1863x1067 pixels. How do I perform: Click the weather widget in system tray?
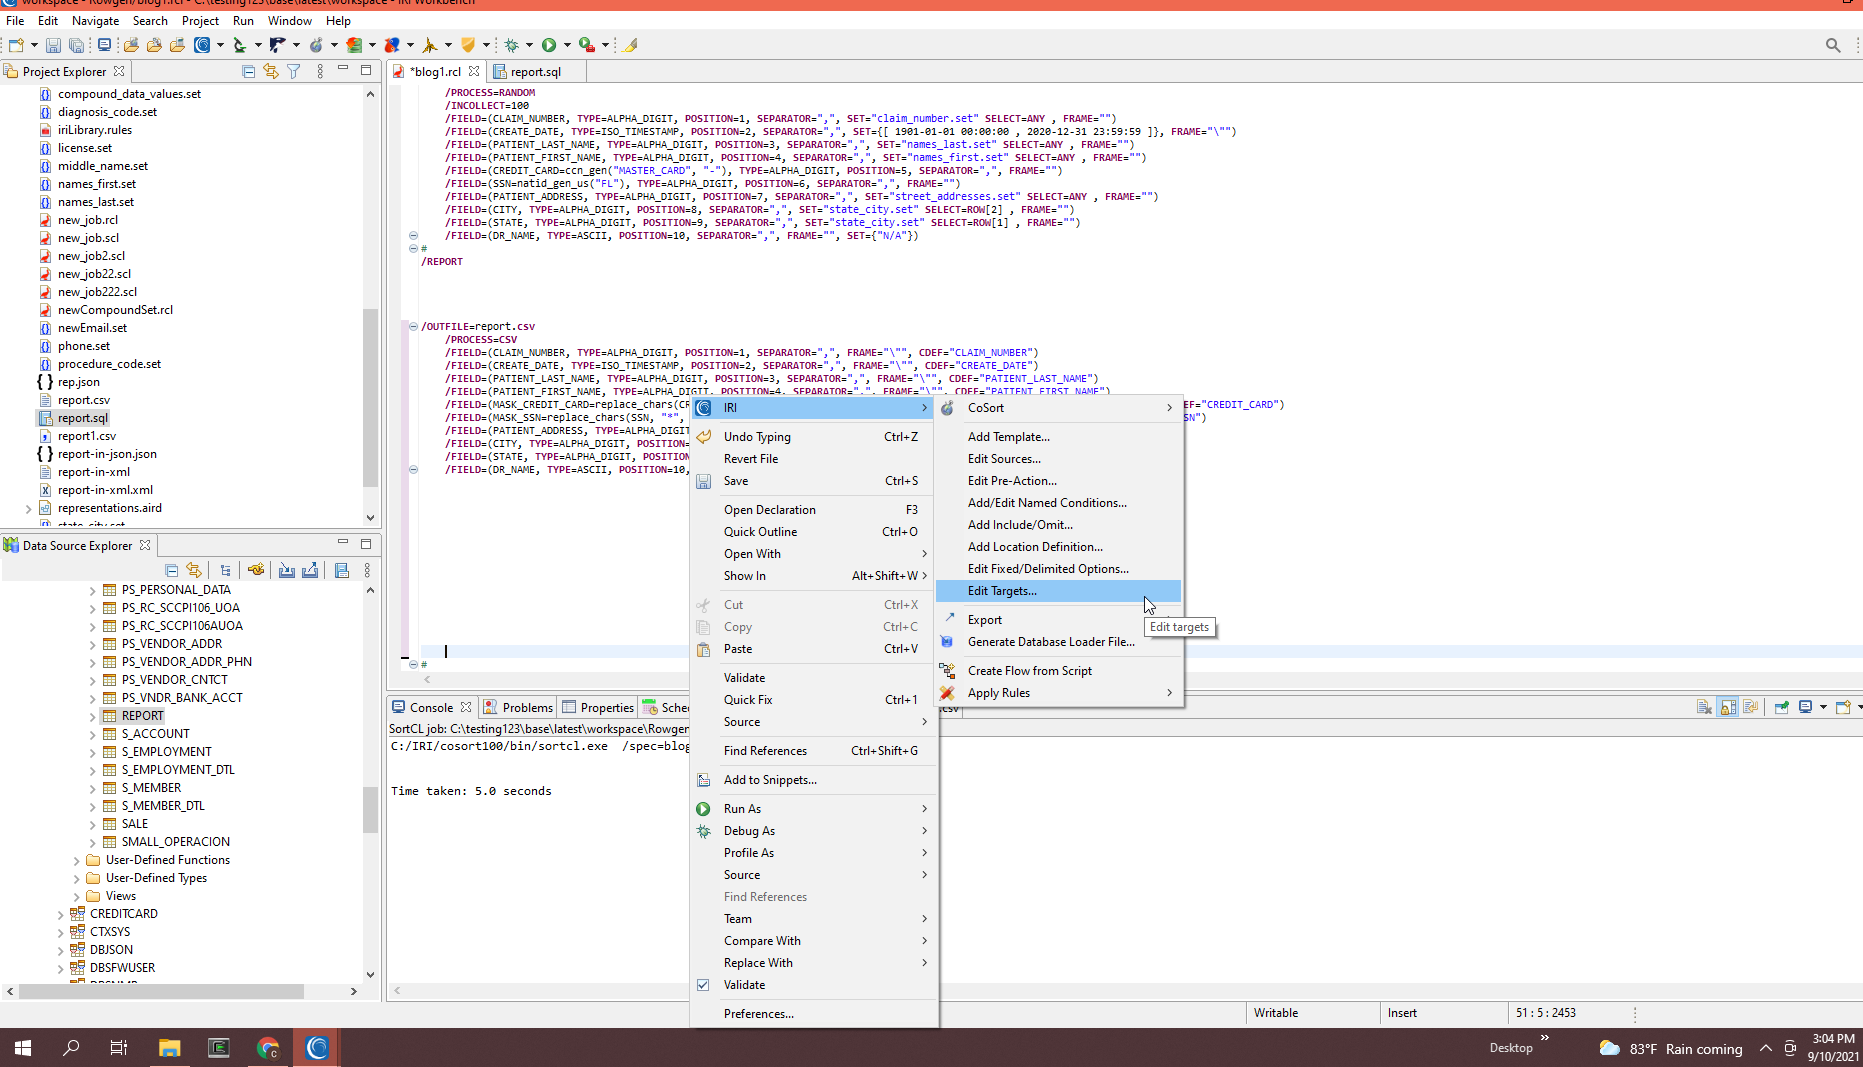(1670, 1048)
